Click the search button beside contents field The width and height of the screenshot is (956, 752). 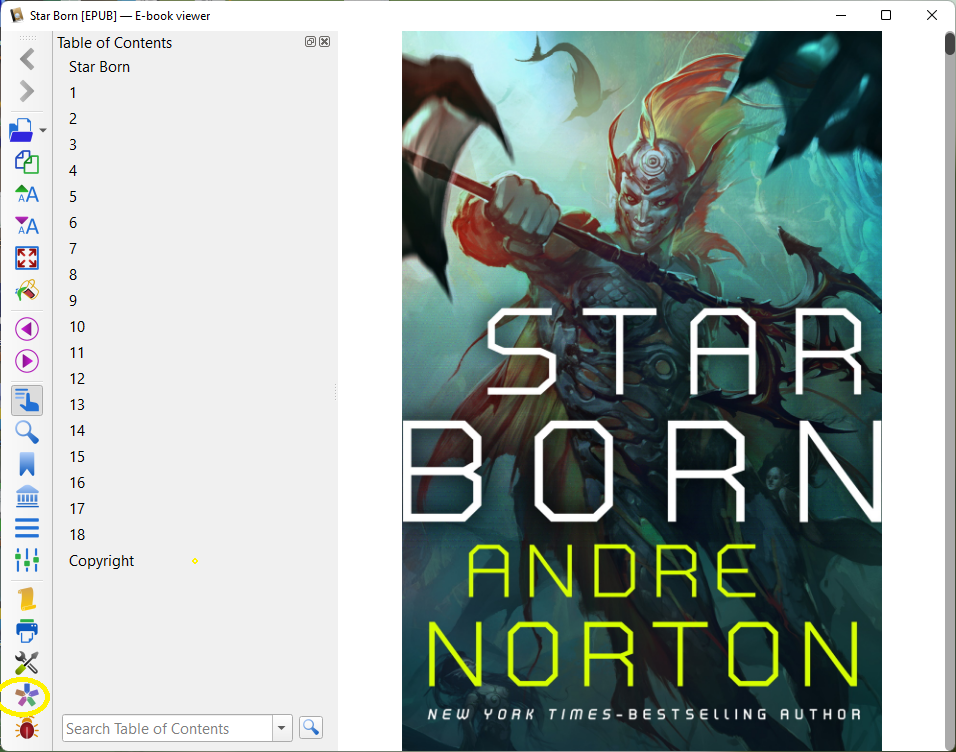311,728
